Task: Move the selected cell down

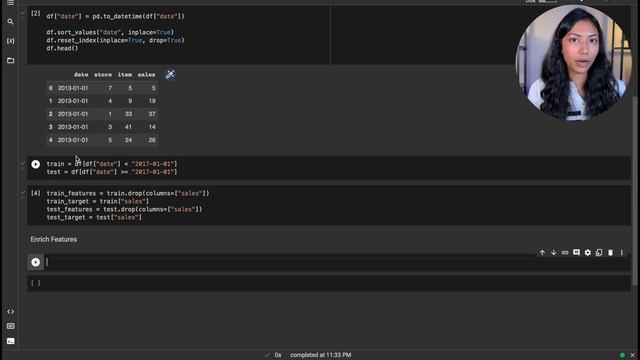Action: pos(553,253)
